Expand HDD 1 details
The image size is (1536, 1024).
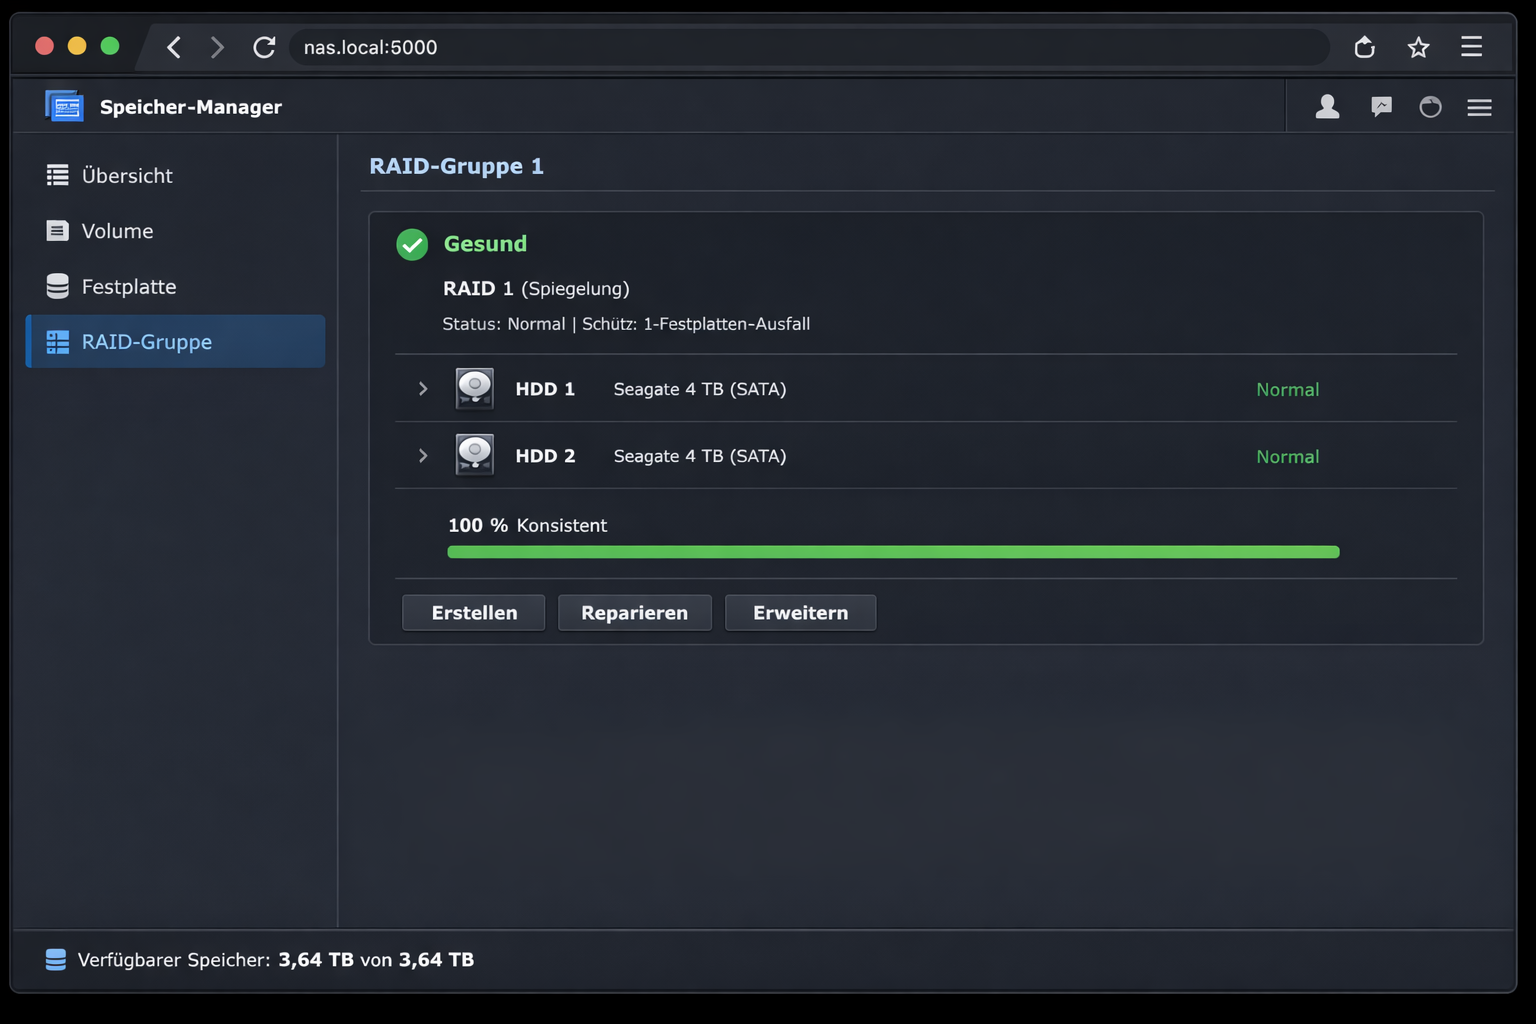(x=422, y=389)
